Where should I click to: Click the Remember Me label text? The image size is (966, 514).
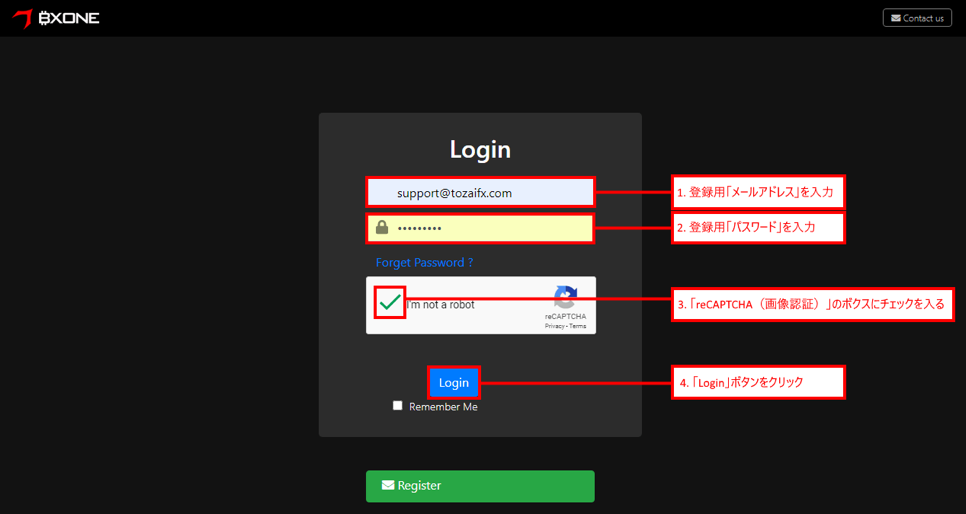(443, 407)
